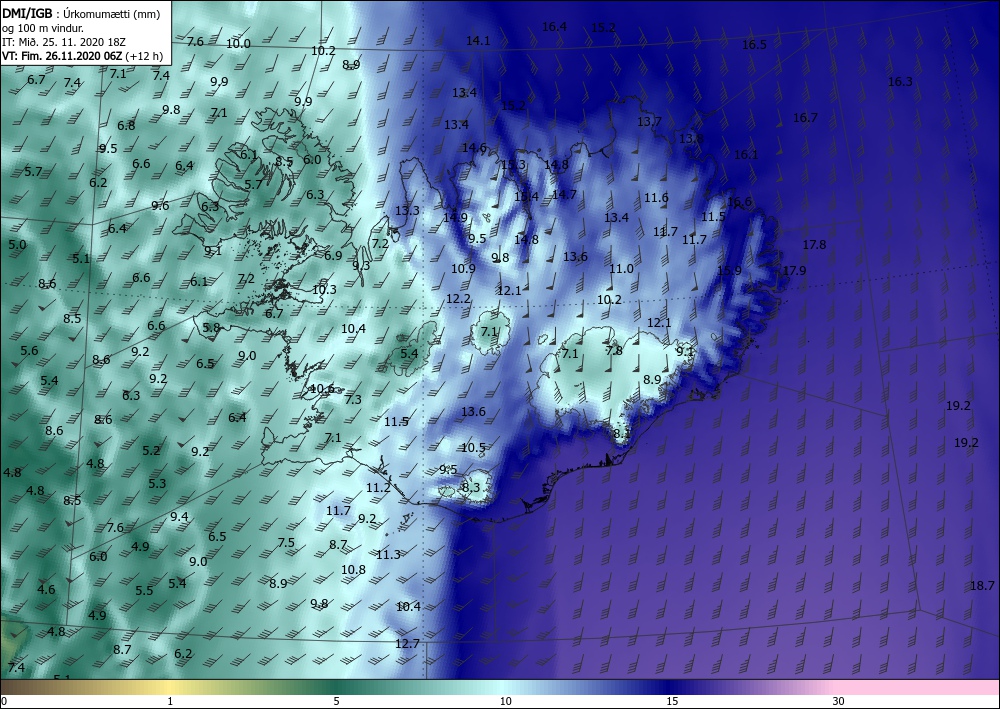Pick the 15.3 value

point(513,165)
